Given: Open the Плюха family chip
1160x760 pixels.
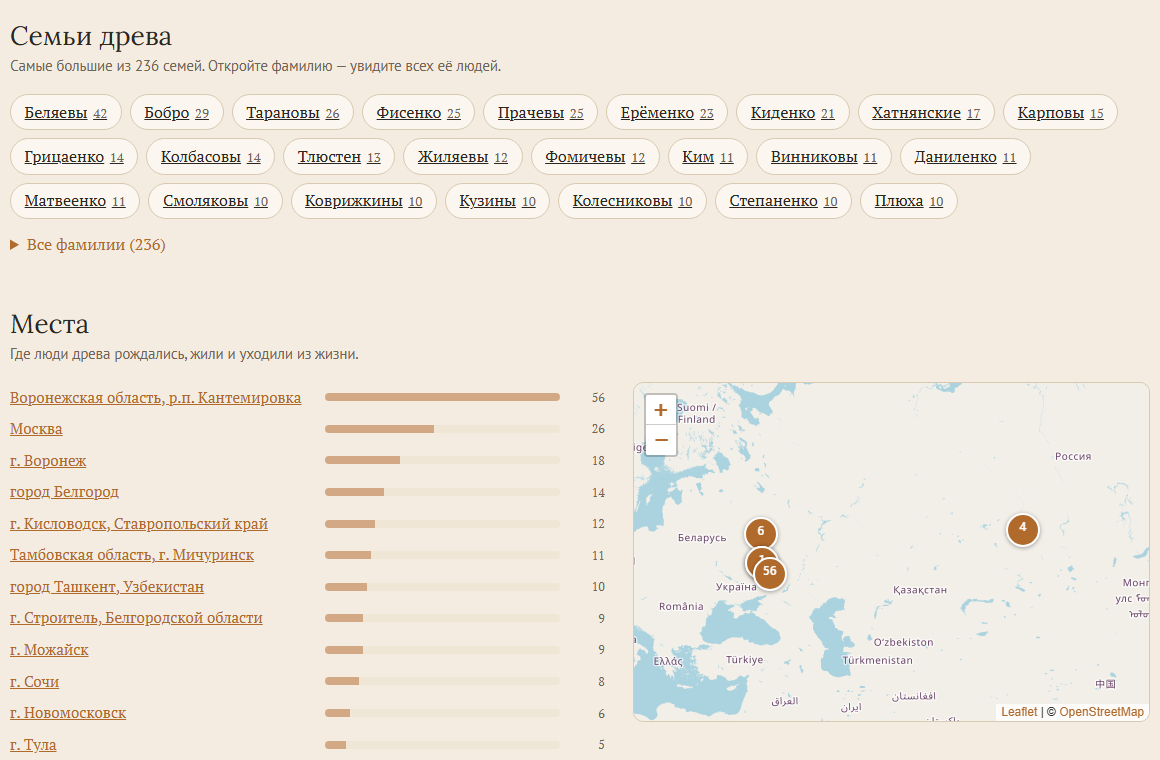Looking at the screenshot, I should tap(909, 201).
